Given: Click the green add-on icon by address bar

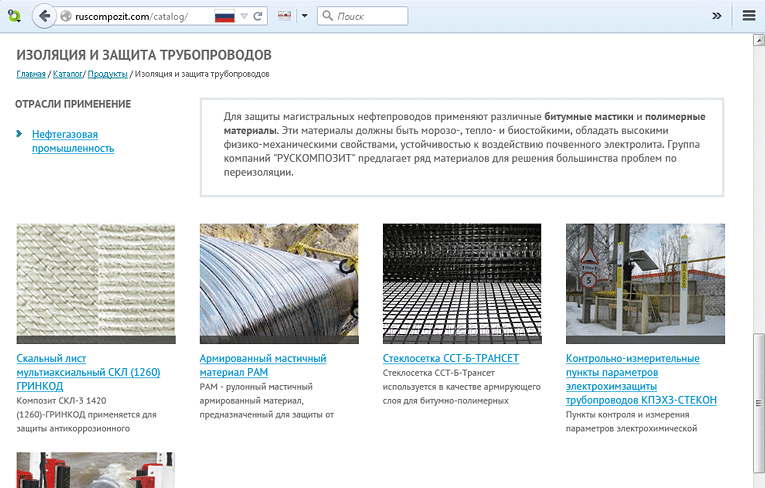Looking at the screenshot, I should [x=15, y=16].
